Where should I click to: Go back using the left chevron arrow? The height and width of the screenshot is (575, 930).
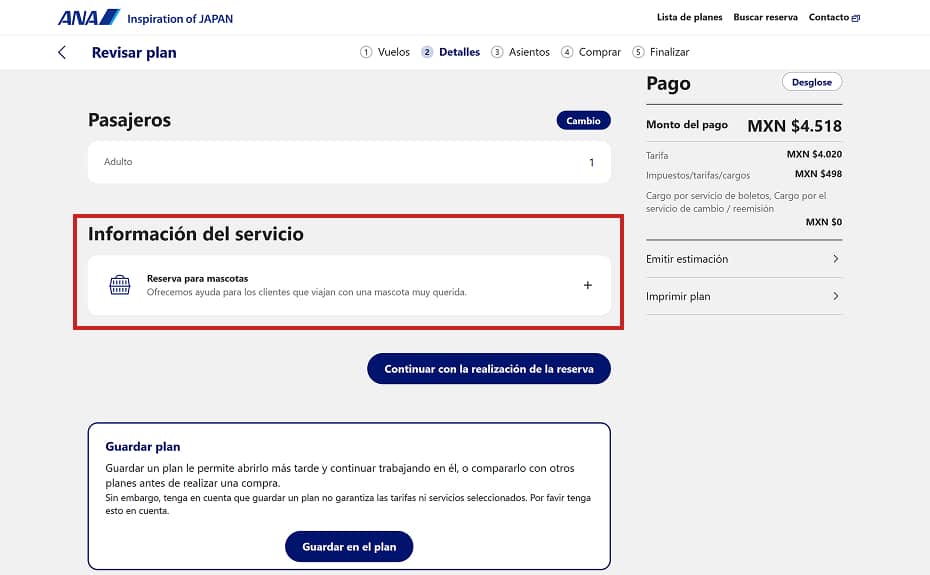[62, 52]
